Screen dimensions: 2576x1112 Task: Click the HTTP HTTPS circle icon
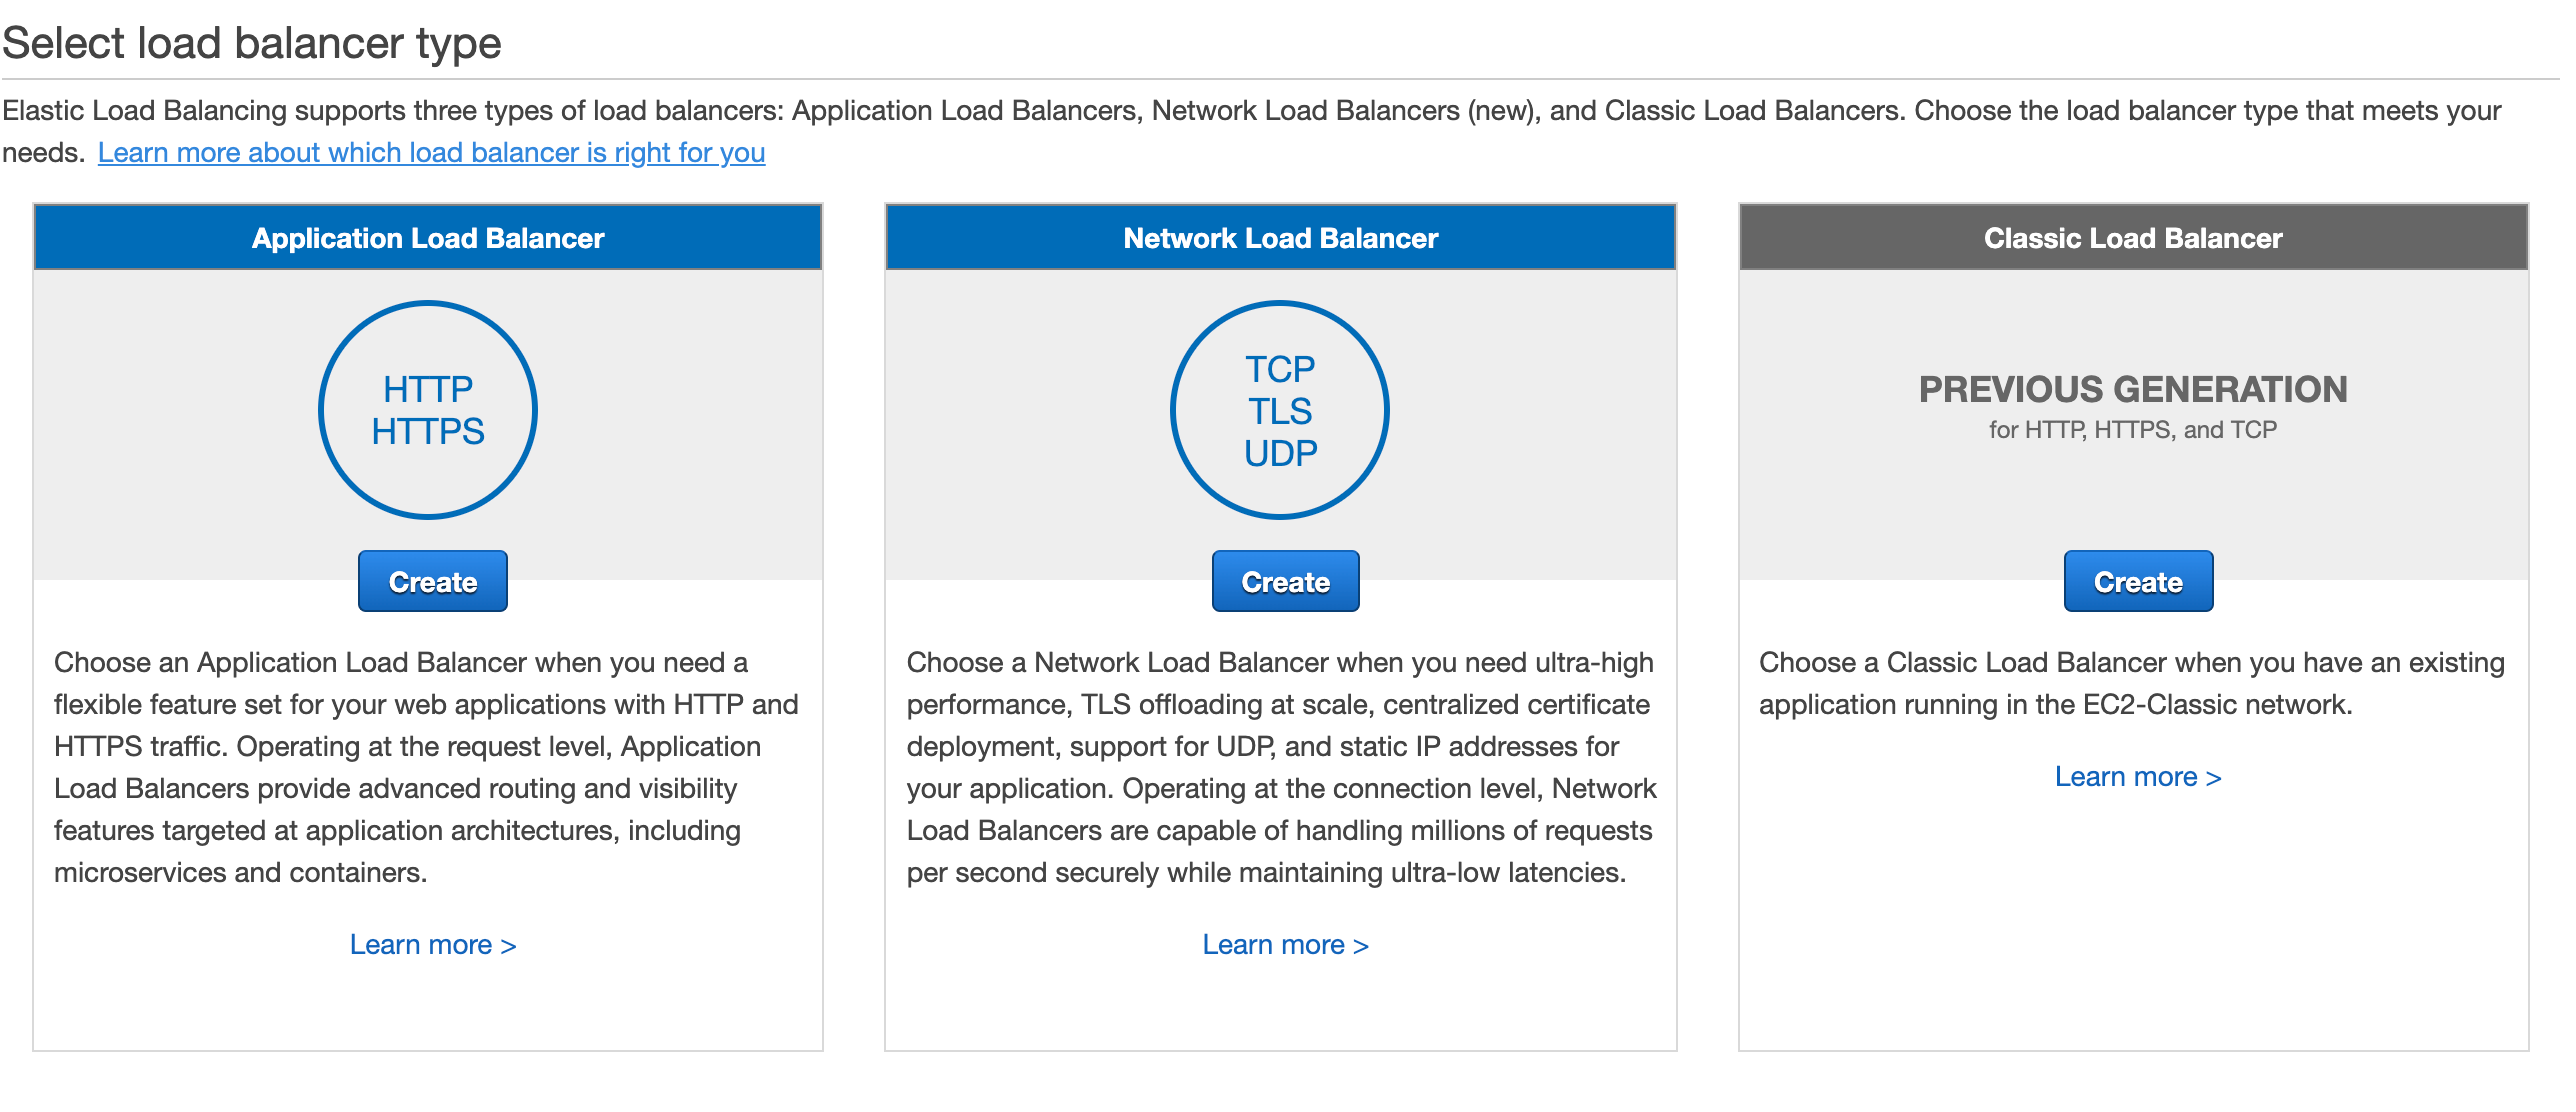click(428, 410)
